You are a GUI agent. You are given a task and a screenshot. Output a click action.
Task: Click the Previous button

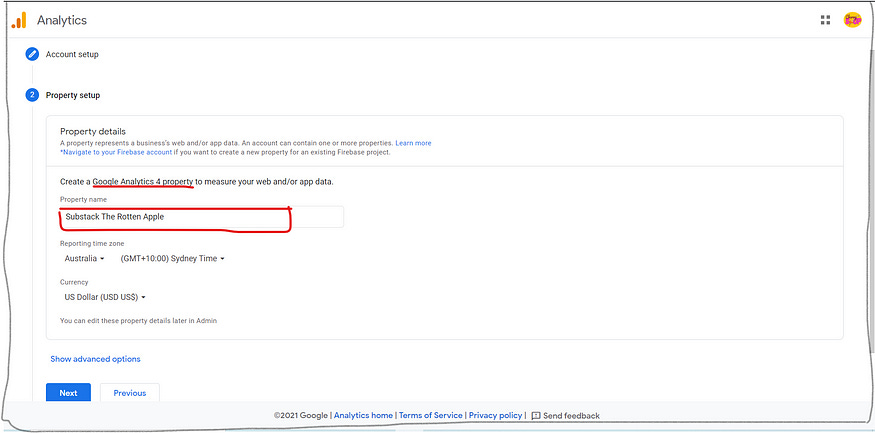click(x=129, y=393)
